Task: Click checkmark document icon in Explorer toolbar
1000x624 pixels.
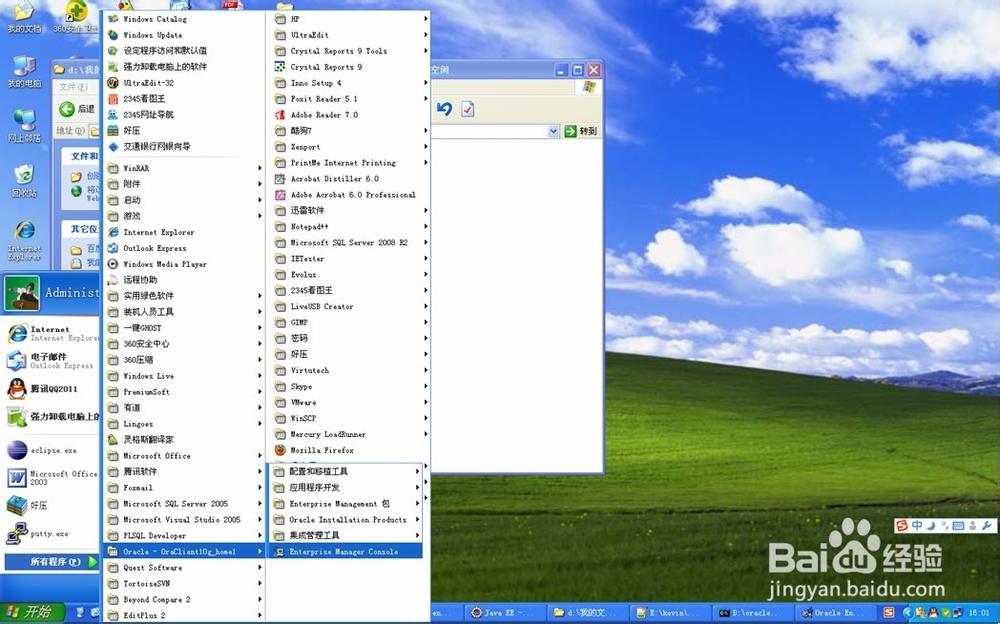Action: [467, 109]
